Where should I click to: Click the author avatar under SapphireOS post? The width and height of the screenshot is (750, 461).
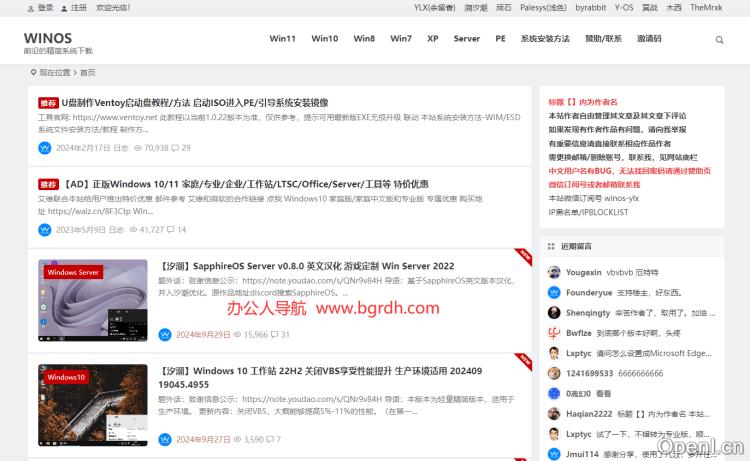tap(164, 334)
